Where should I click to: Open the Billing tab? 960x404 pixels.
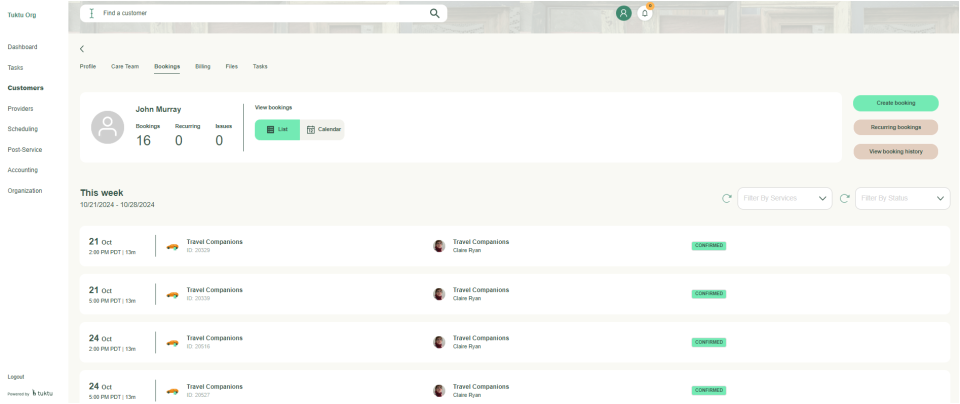(x=203, y=66)
